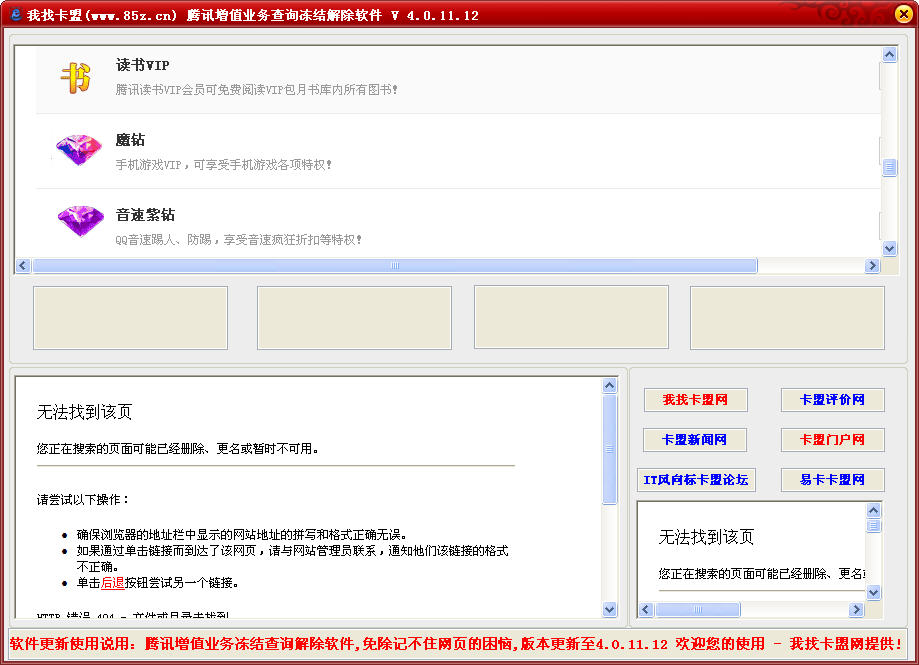Click the 手机游戏VIP description line

223,165
